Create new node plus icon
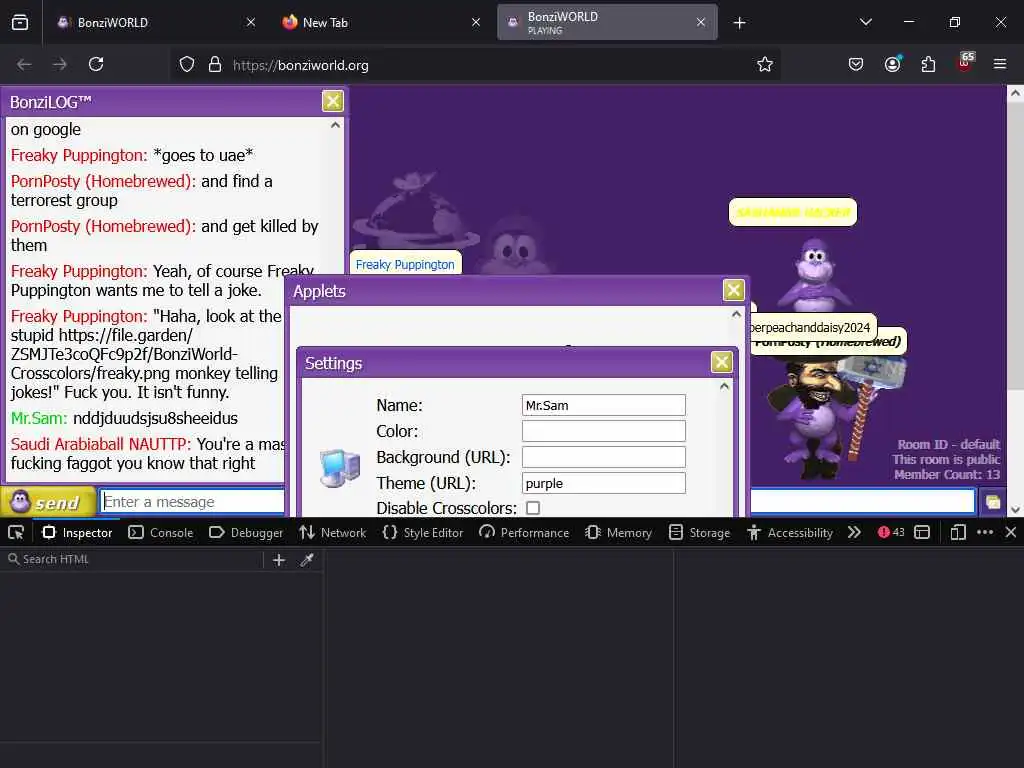The width and height of the screenshot is (1024, 768). 279,560
